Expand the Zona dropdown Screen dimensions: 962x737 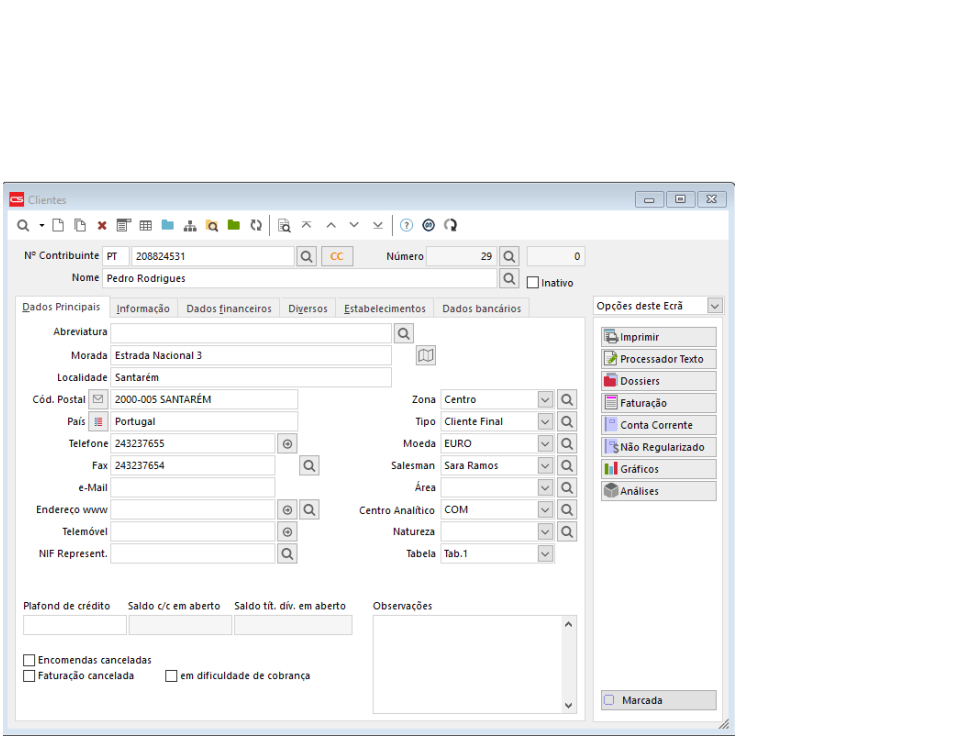coord(545,399)
